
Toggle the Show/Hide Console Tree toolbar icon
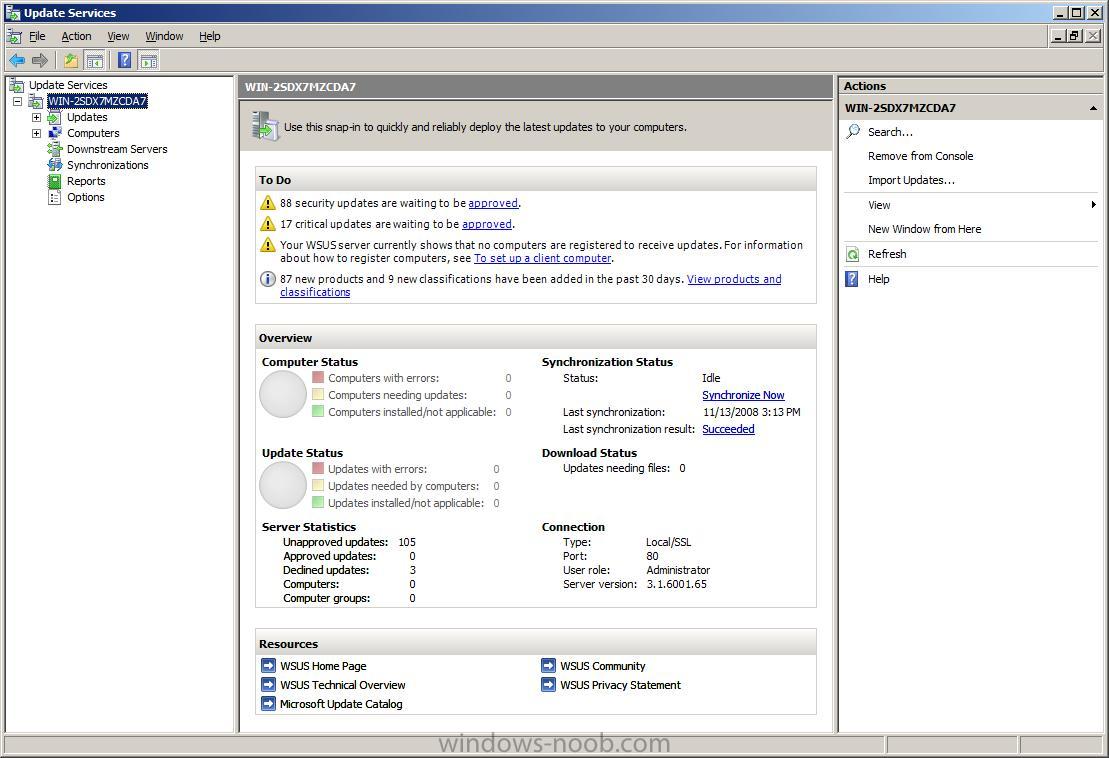coord(94,61)
